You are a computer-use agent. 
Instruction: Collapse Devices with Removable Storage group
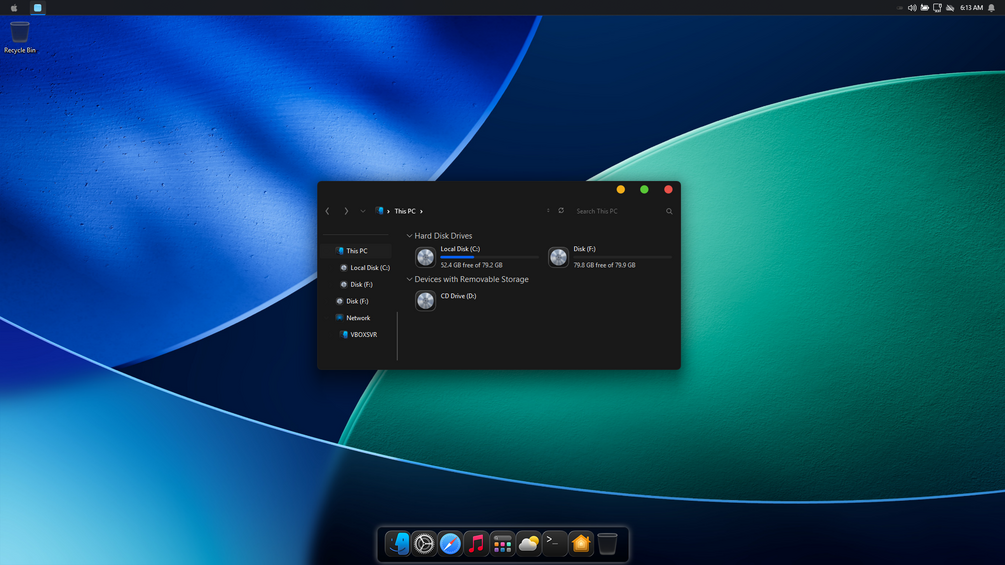tap(410, 279)
